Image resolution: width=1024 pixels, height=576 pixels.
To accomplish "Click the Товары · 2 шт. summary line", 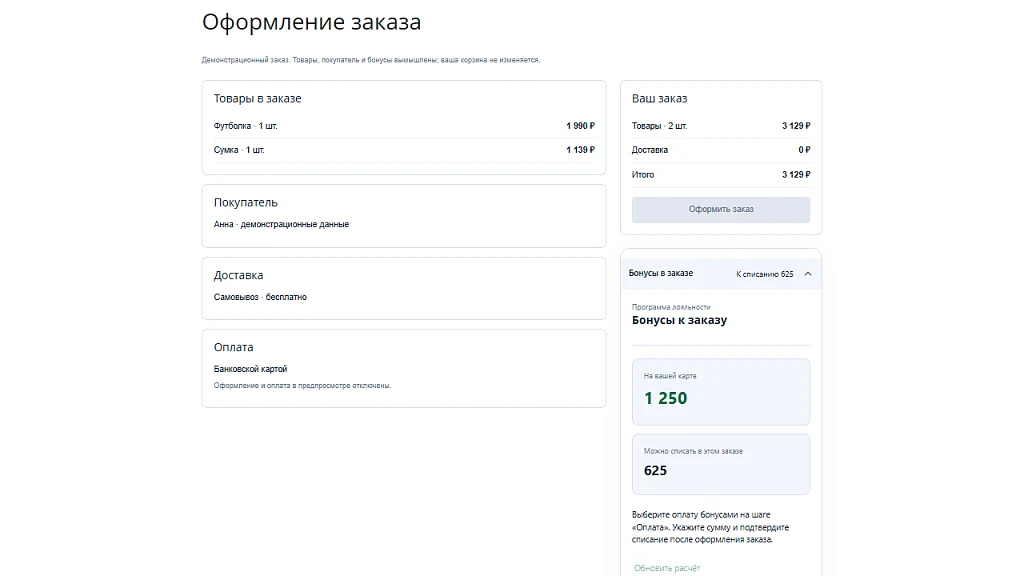I will 720,126.
